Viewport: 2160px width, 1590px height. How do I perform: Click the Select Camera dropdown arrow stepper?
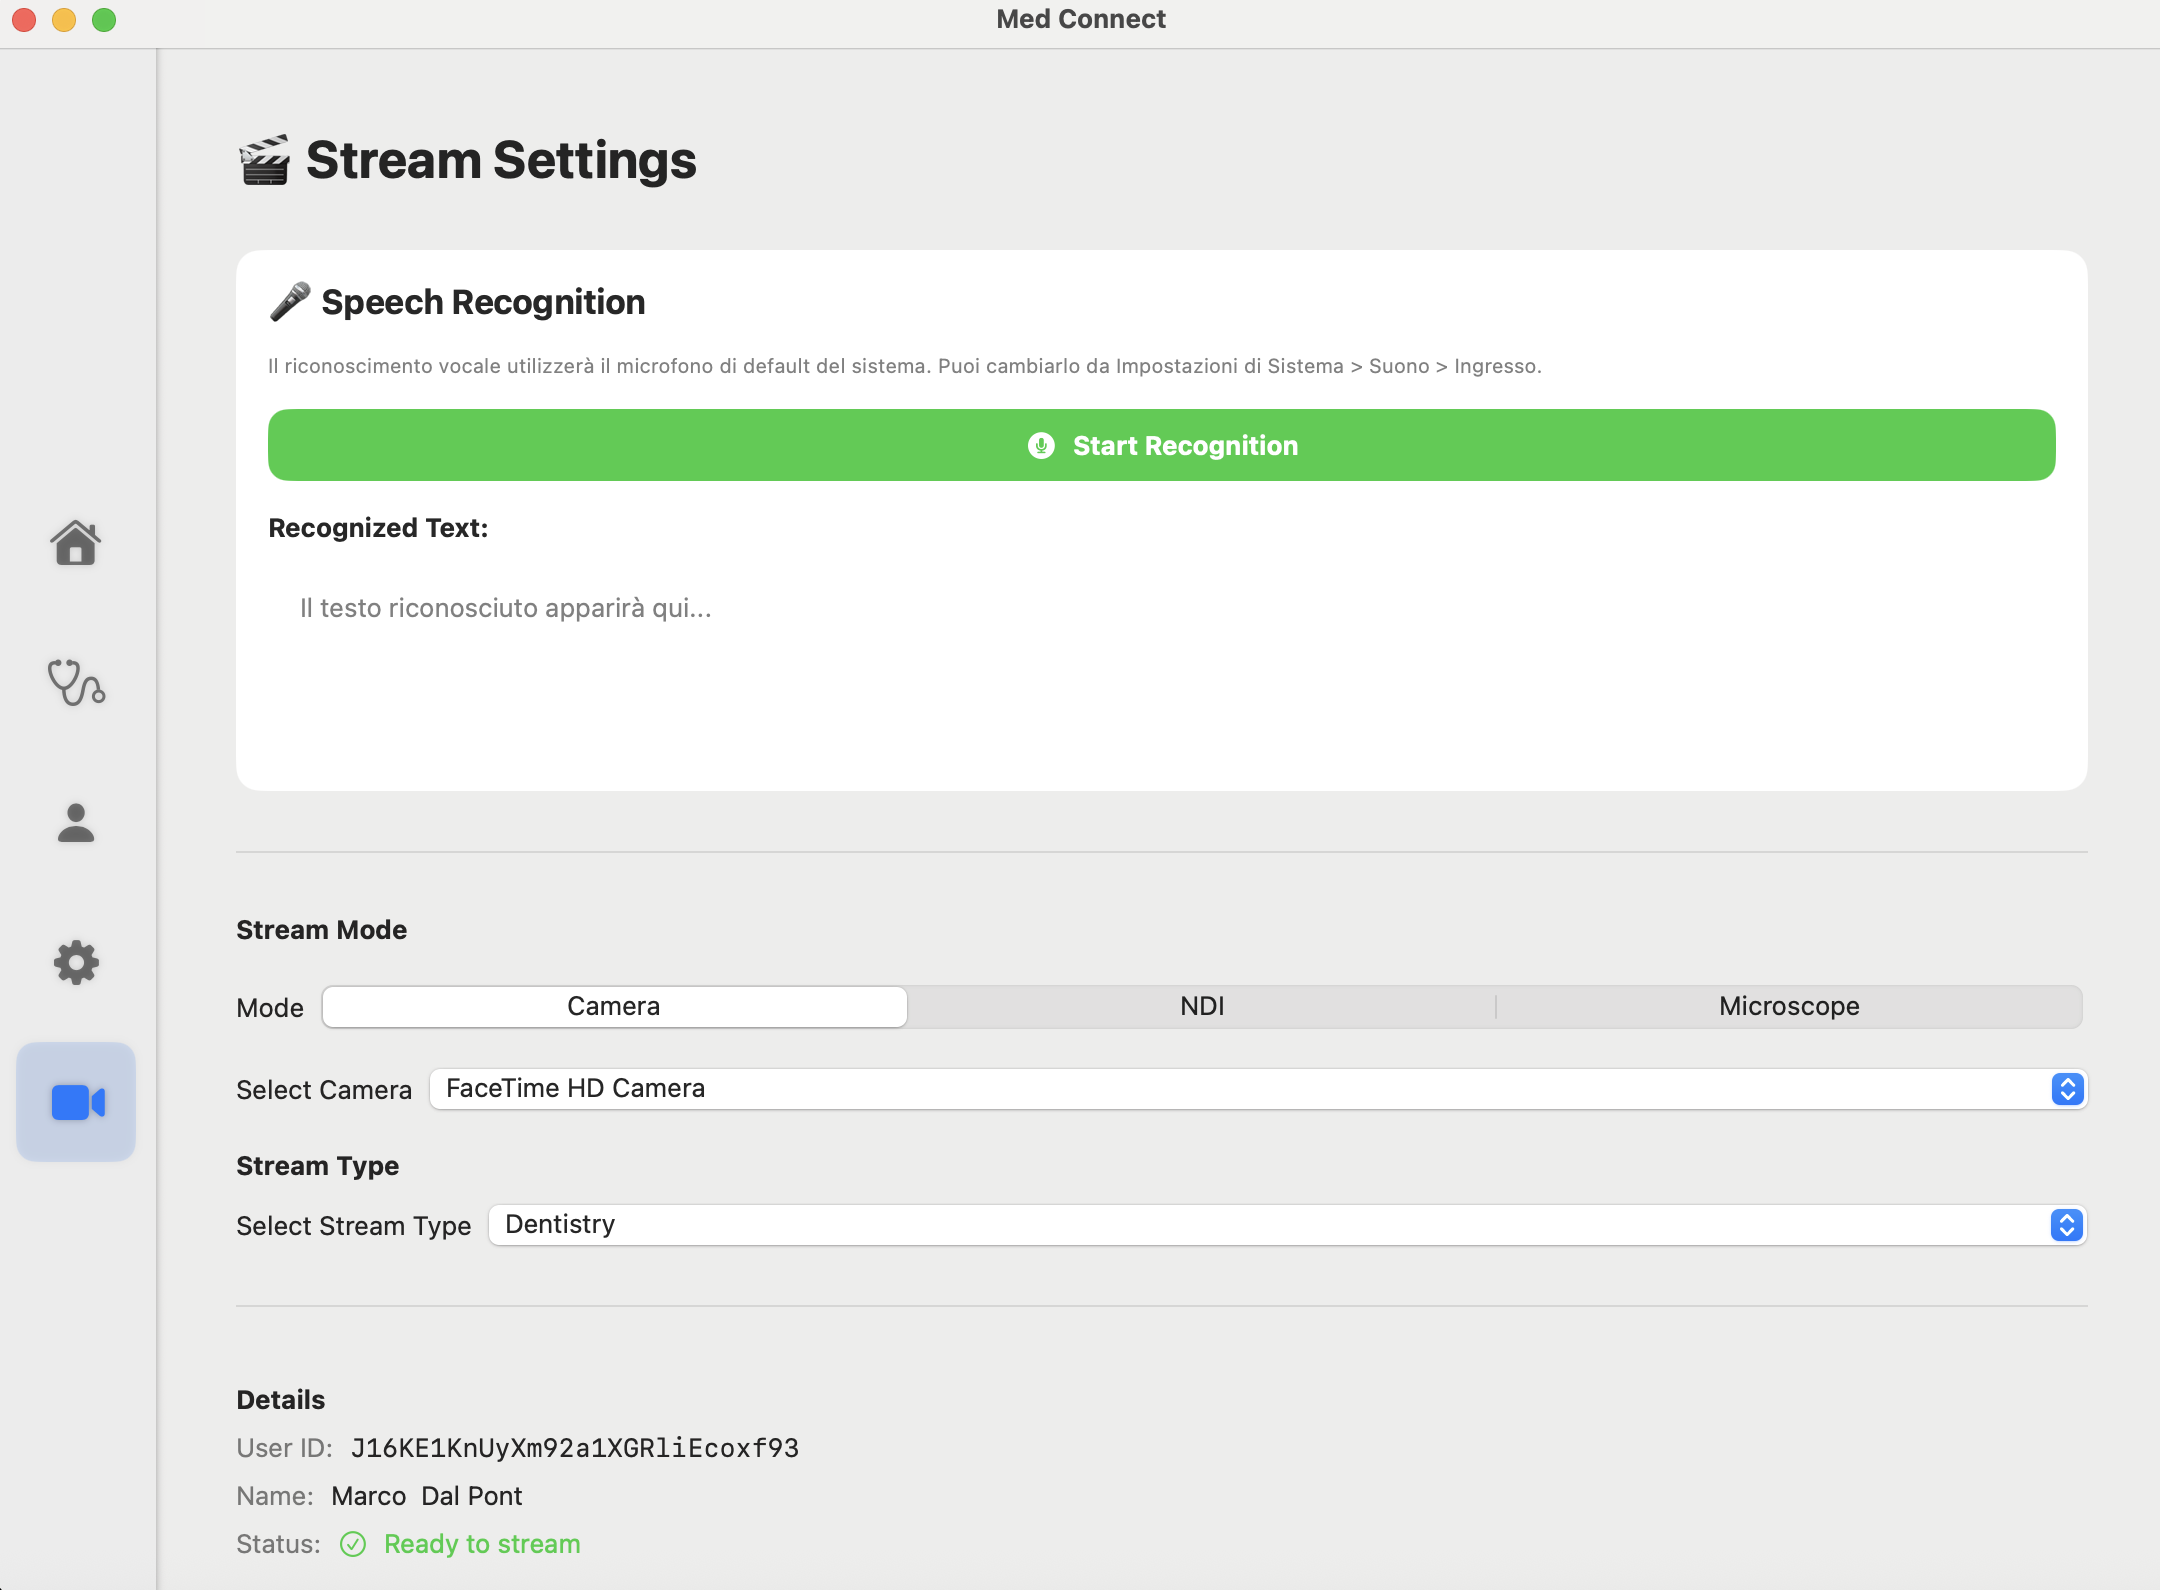click(x=2067, y=1089)
